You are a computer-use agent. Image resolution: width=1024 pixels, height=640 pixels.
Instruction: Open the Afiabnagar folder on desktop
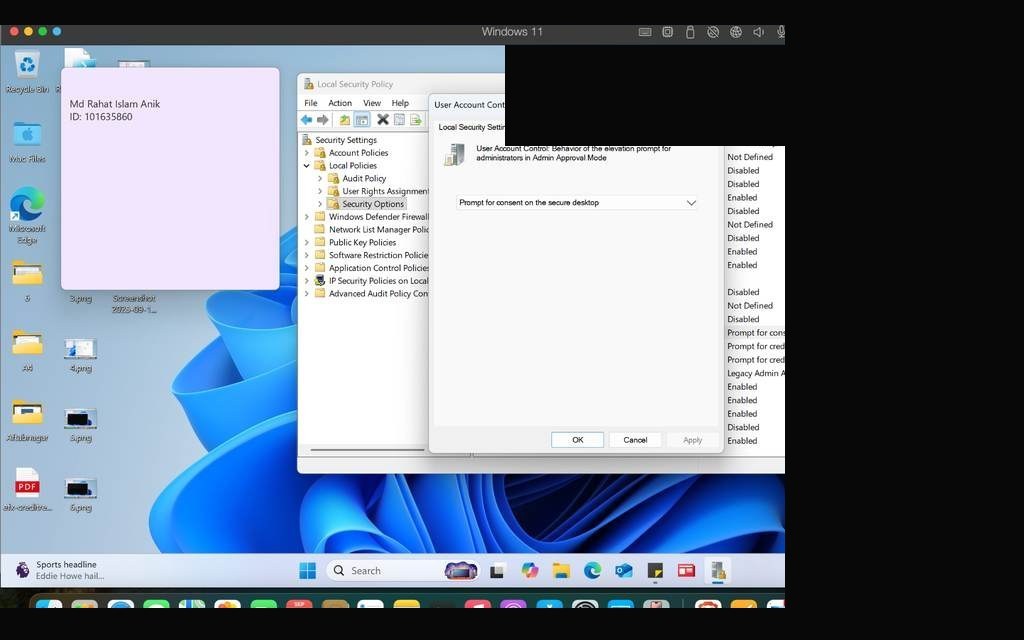(27, 420)
